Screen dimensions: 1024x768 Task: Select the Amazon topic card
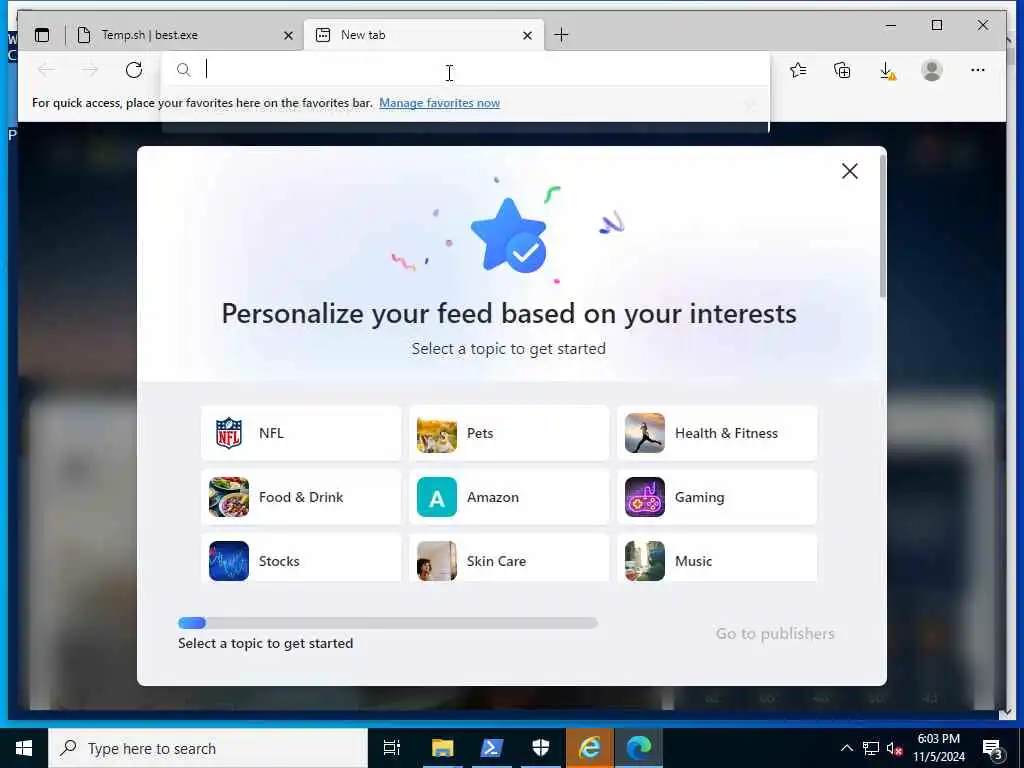tap(509, 497)
